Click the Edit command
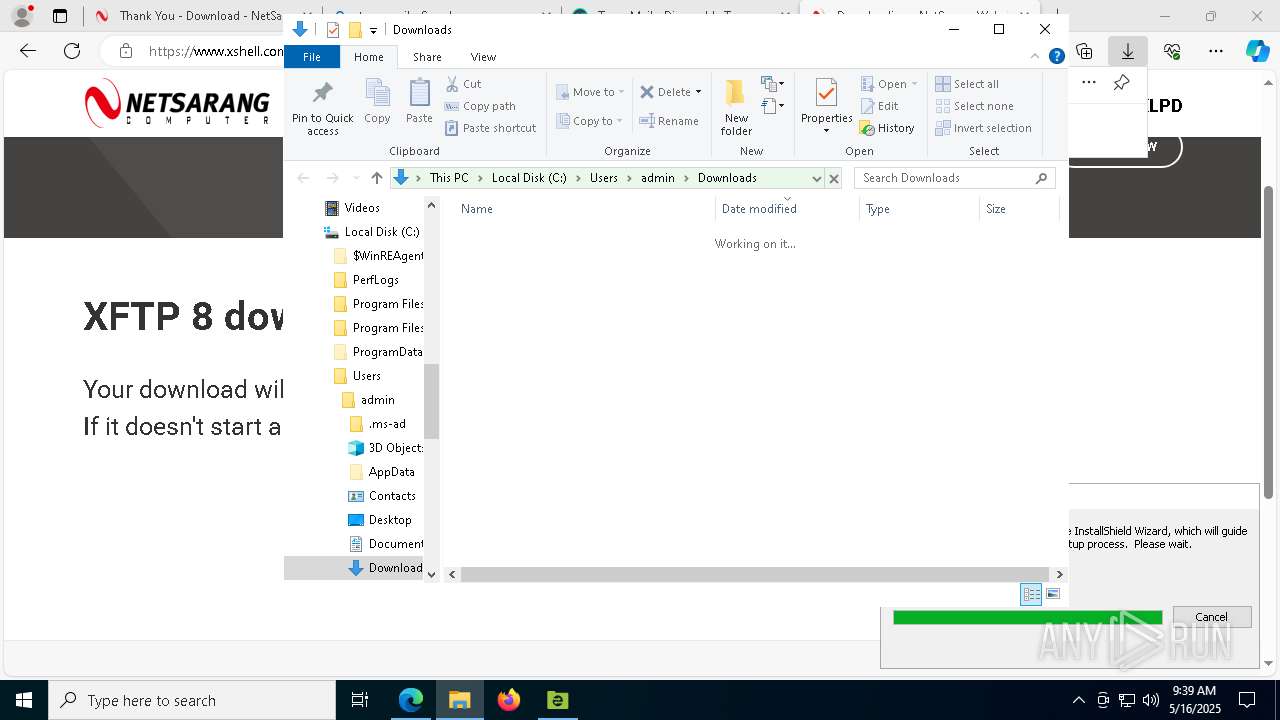 click(x=879, y=106)
